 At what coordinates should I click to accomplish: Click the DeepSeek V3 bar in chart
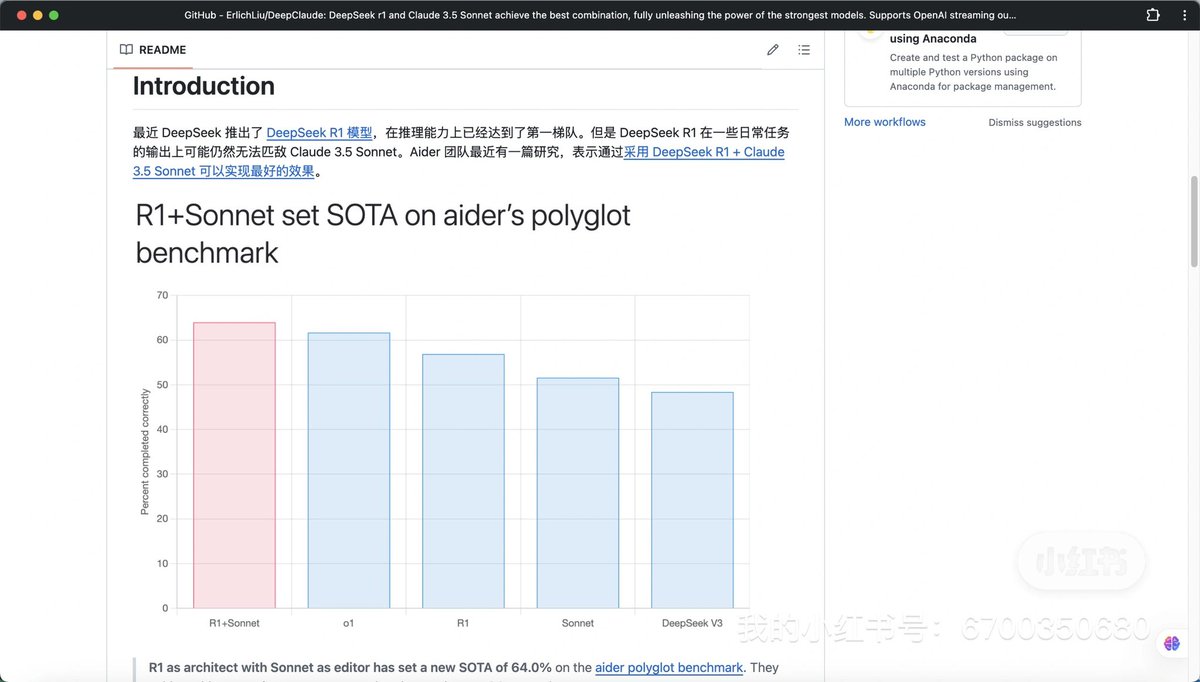click(x=692, y=500)
